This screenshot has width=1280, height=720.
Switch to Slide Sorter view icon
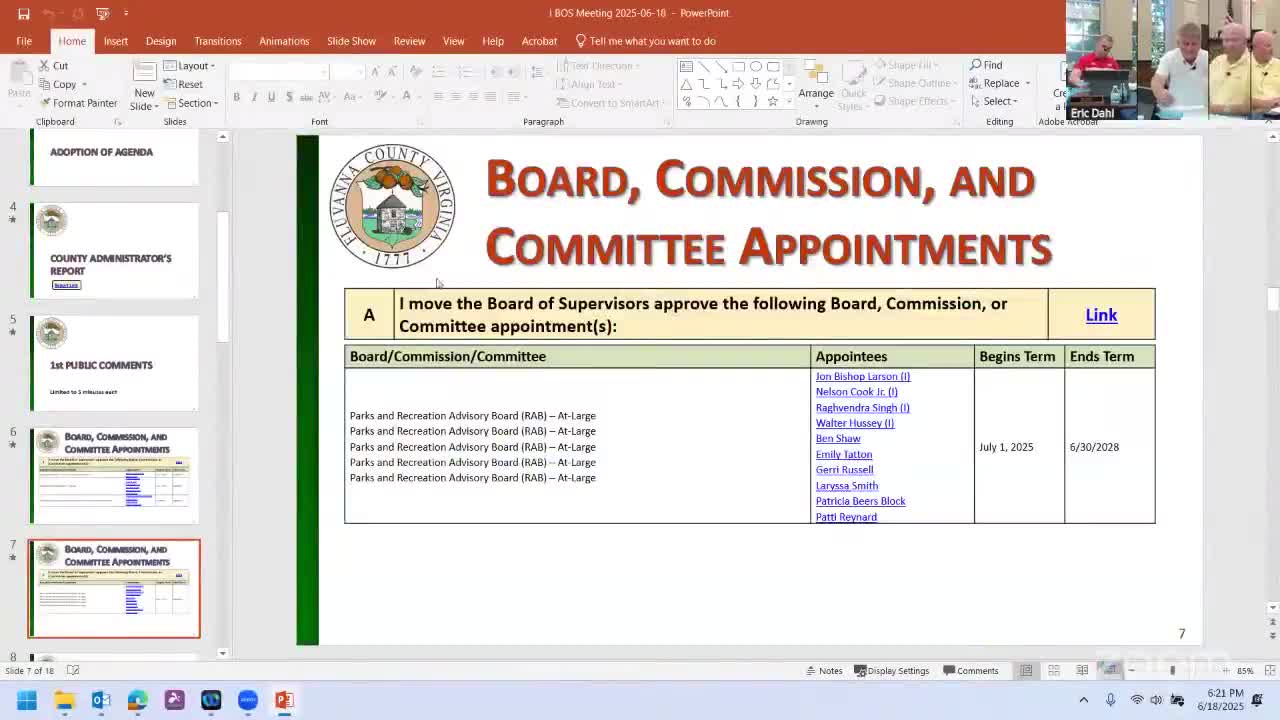(x=1054, y=671)
